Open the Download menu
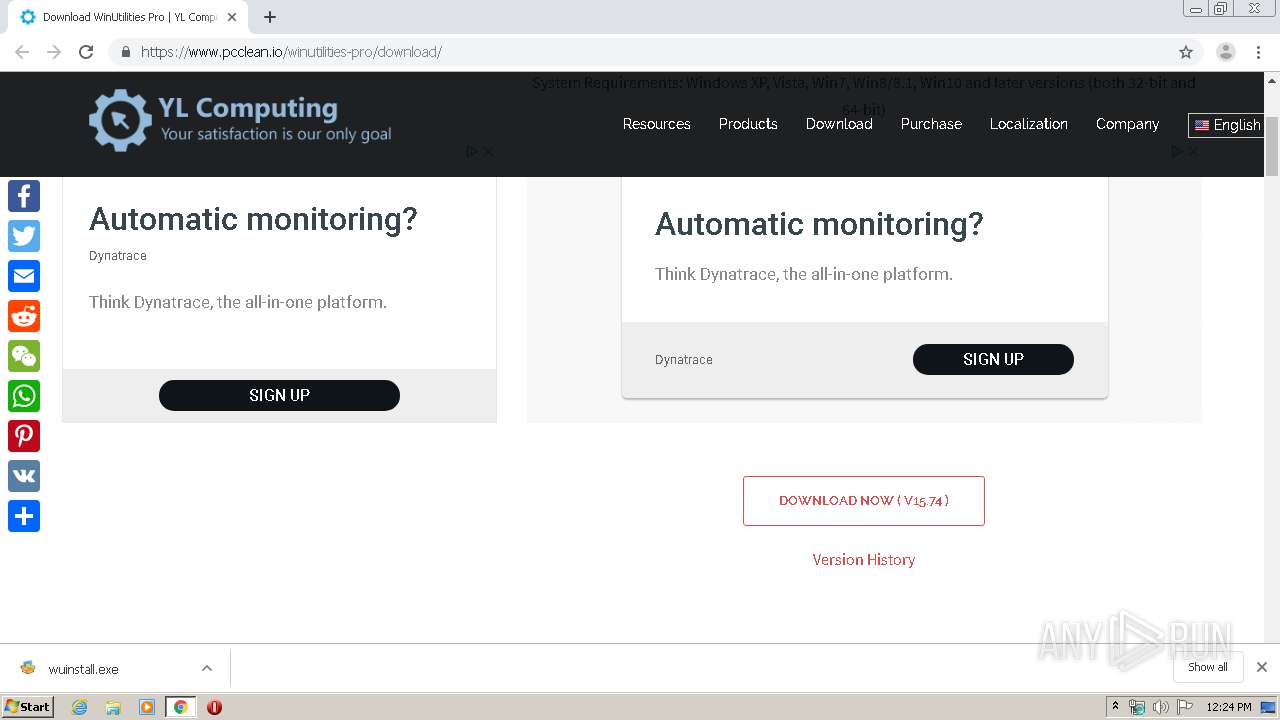 [x=839, y=124]
